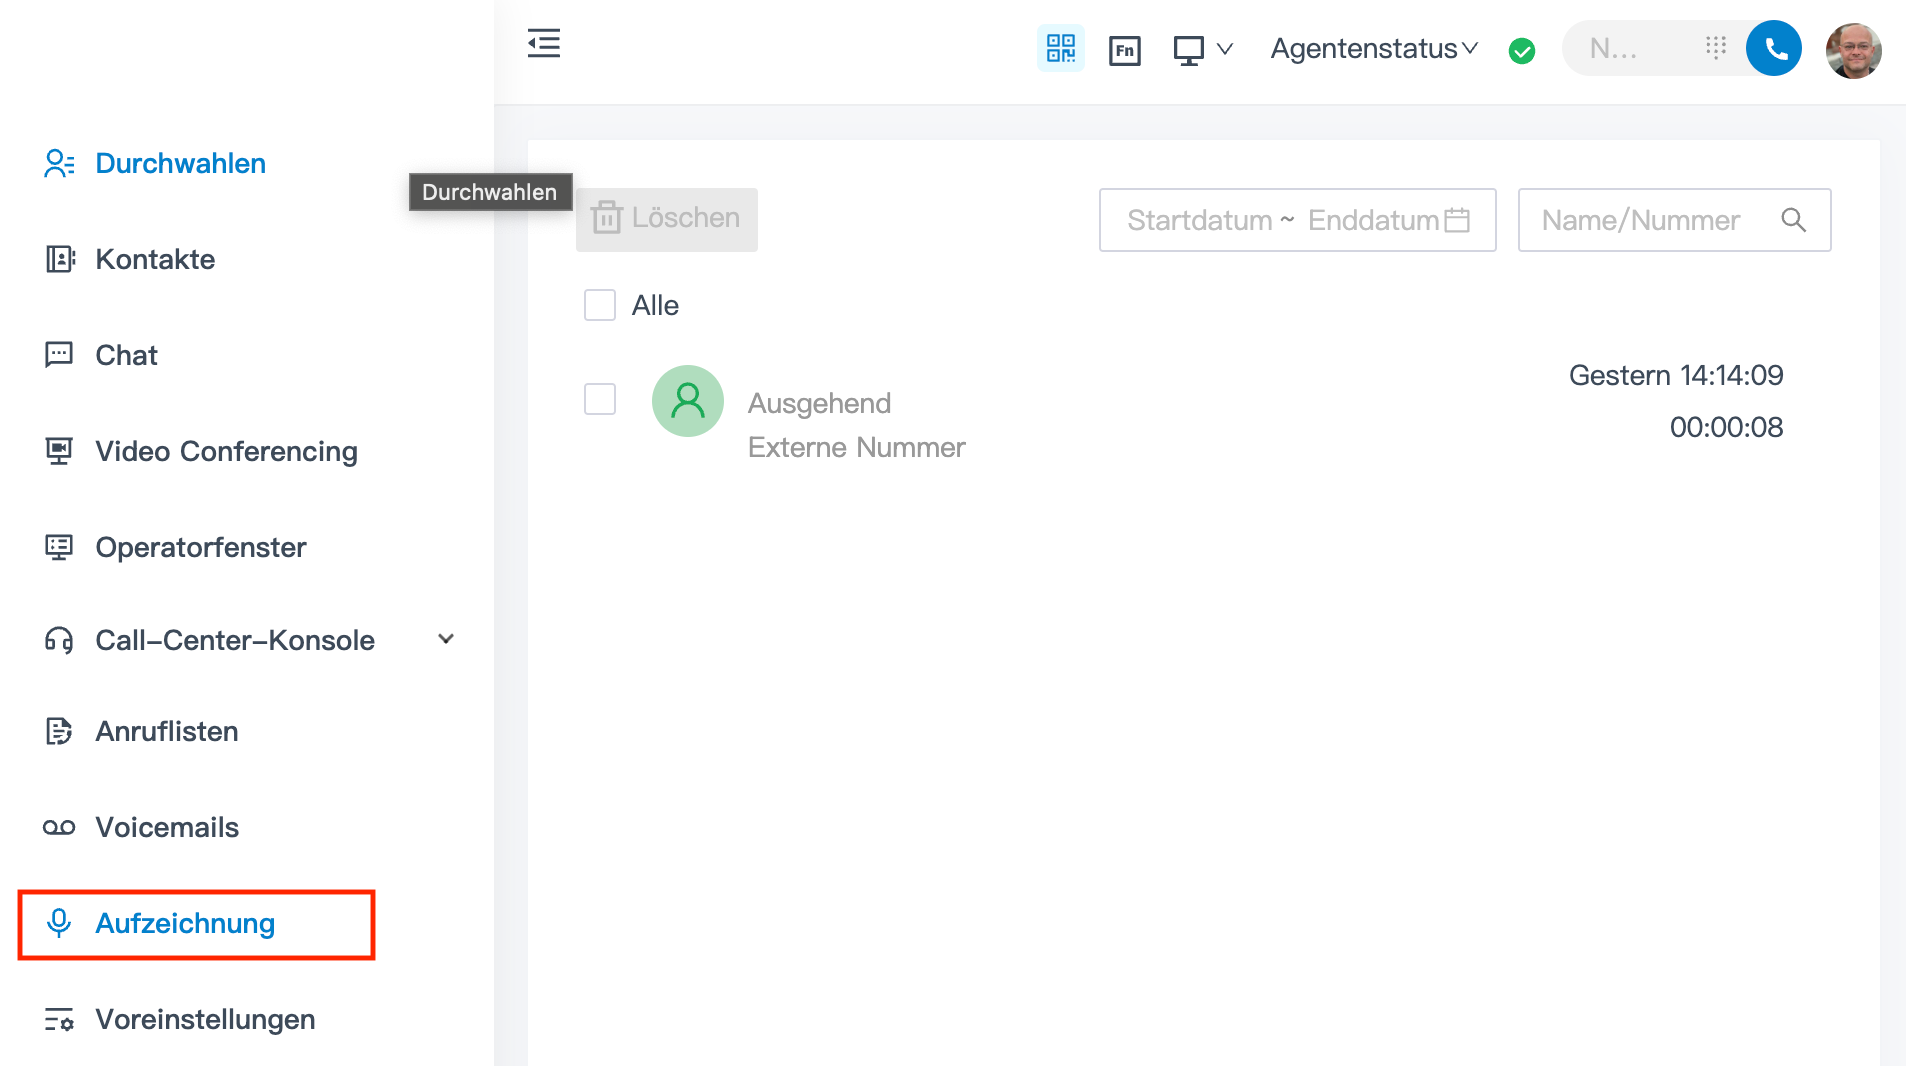This screenshot has height=1066, width=1906.
Task: Click the Löschen delete button
Action: [x=666, y=219]
